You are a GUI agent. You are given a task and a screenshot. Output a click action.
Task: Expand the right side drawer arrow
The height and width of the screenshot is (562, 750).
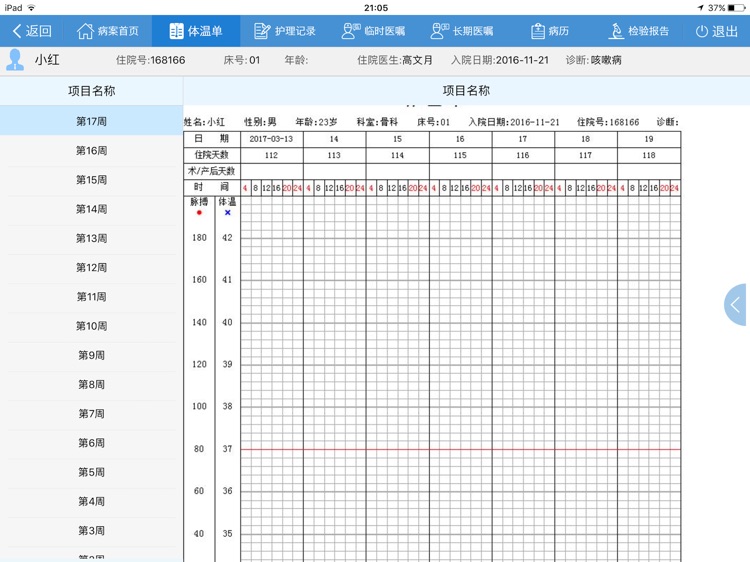pos(735,305)
